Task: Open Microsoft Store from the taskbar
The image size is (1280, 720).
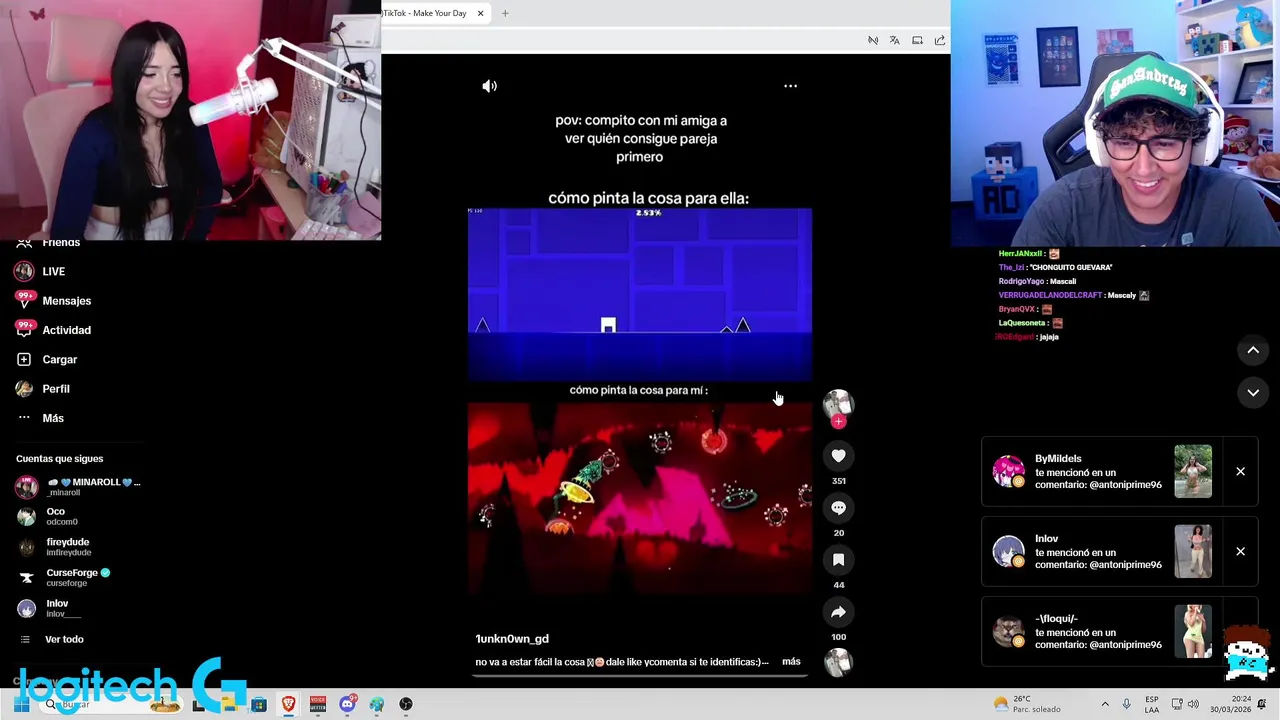Action: [259, 704]
